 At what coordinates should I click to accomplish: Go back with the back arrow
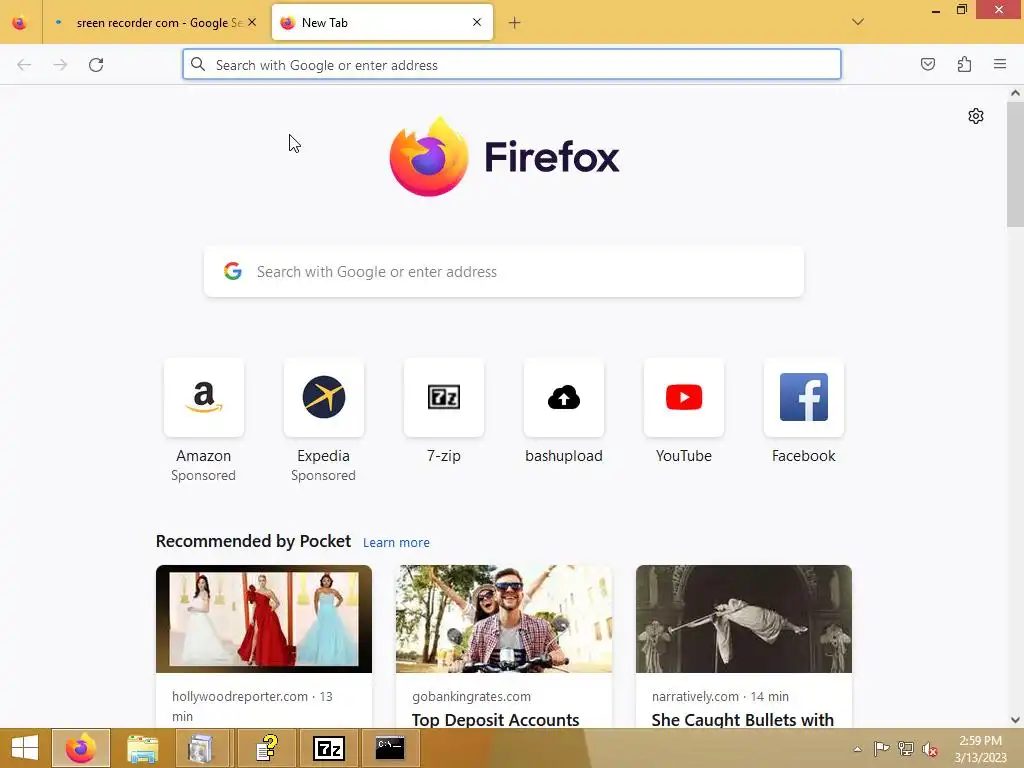click(x=24, y=65)
